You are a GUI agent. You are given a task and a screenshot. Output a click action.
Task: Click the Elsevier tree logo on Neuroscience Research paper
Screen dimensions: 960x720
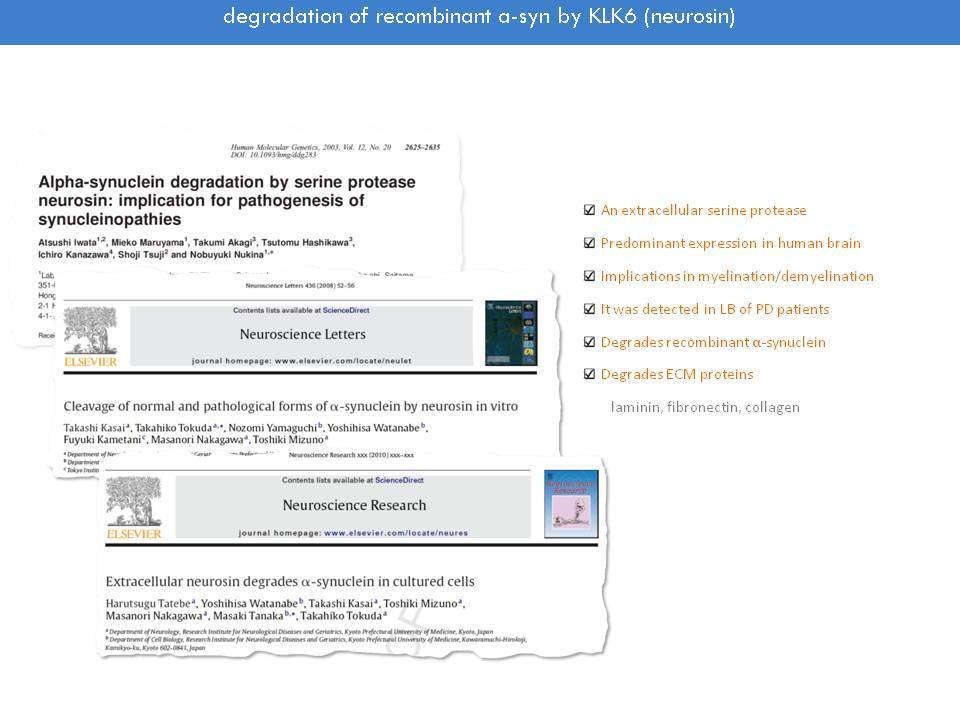click(133, 501)
